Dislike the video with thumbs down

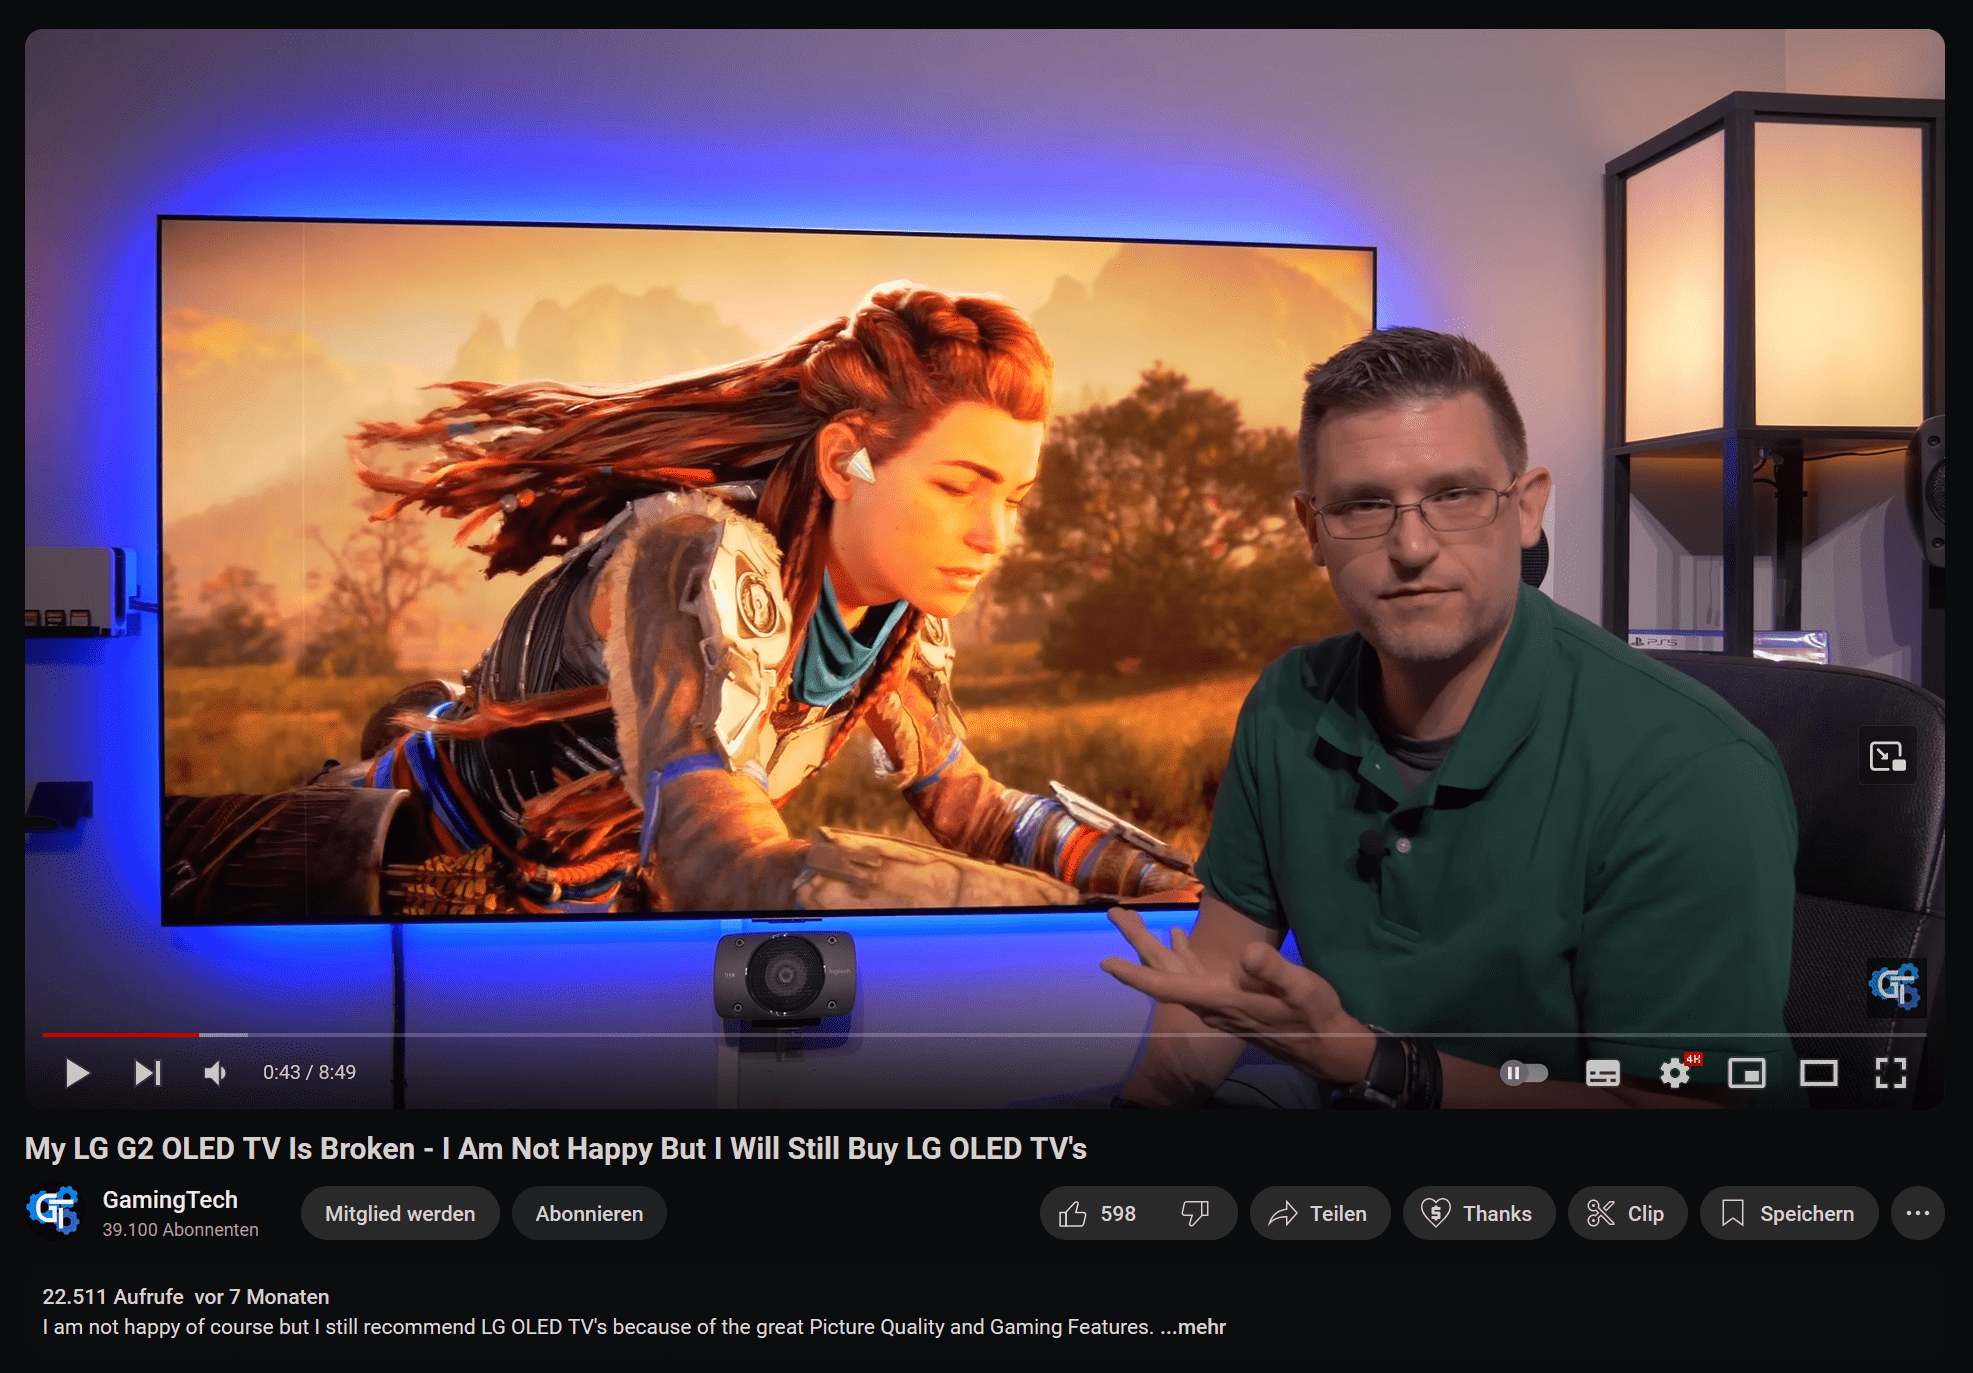(x=1196, y=1213)
